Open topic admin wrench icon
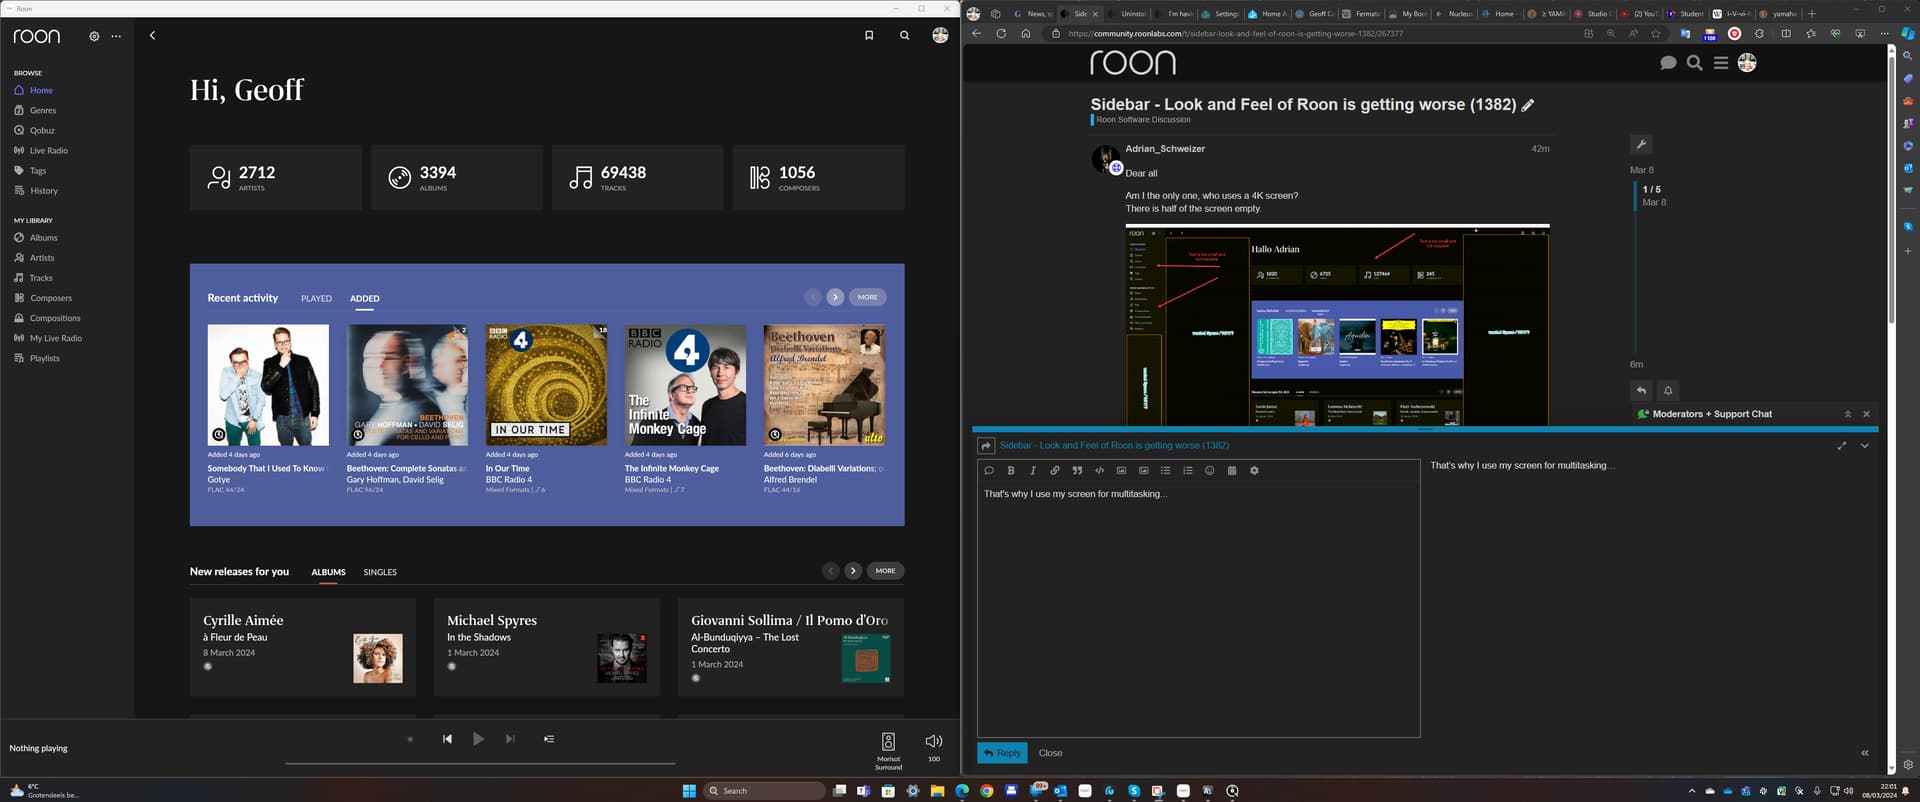This screenshot has height=802, width=1920. tap(1641, 144)
